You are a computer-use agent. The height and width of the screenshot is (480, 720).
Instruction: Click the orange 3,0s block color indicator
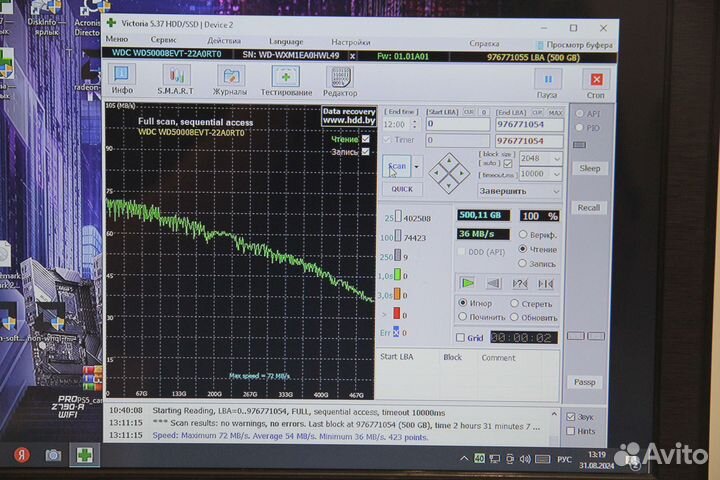397,294
